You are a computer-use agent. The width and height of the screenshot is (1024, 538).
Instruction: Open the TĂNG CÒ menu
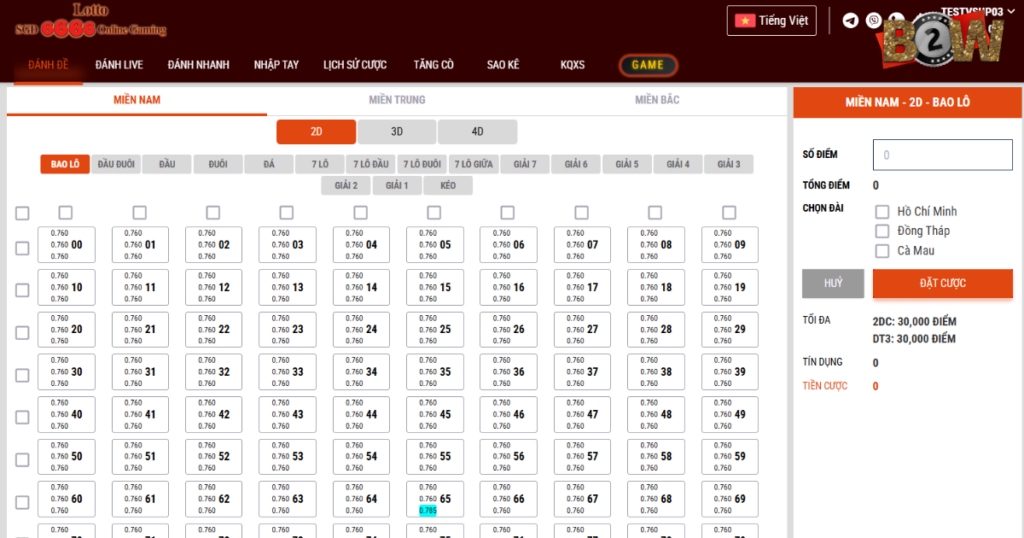pyautogui.click(x=434, y=65)
